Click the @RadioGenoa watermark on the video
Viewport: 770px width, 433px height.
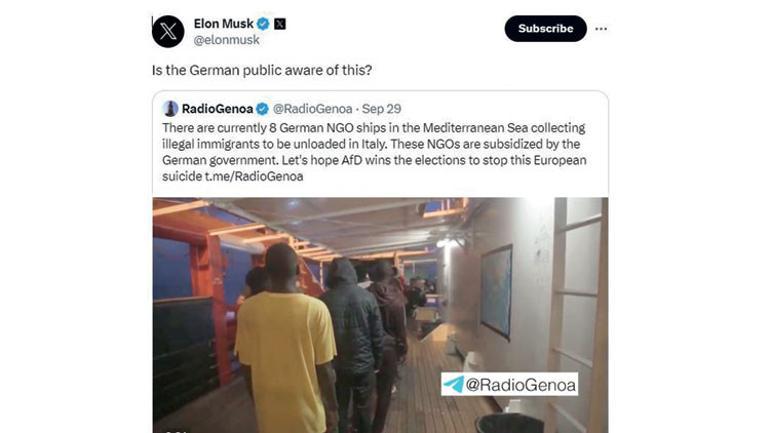click(x=510, y=384)
